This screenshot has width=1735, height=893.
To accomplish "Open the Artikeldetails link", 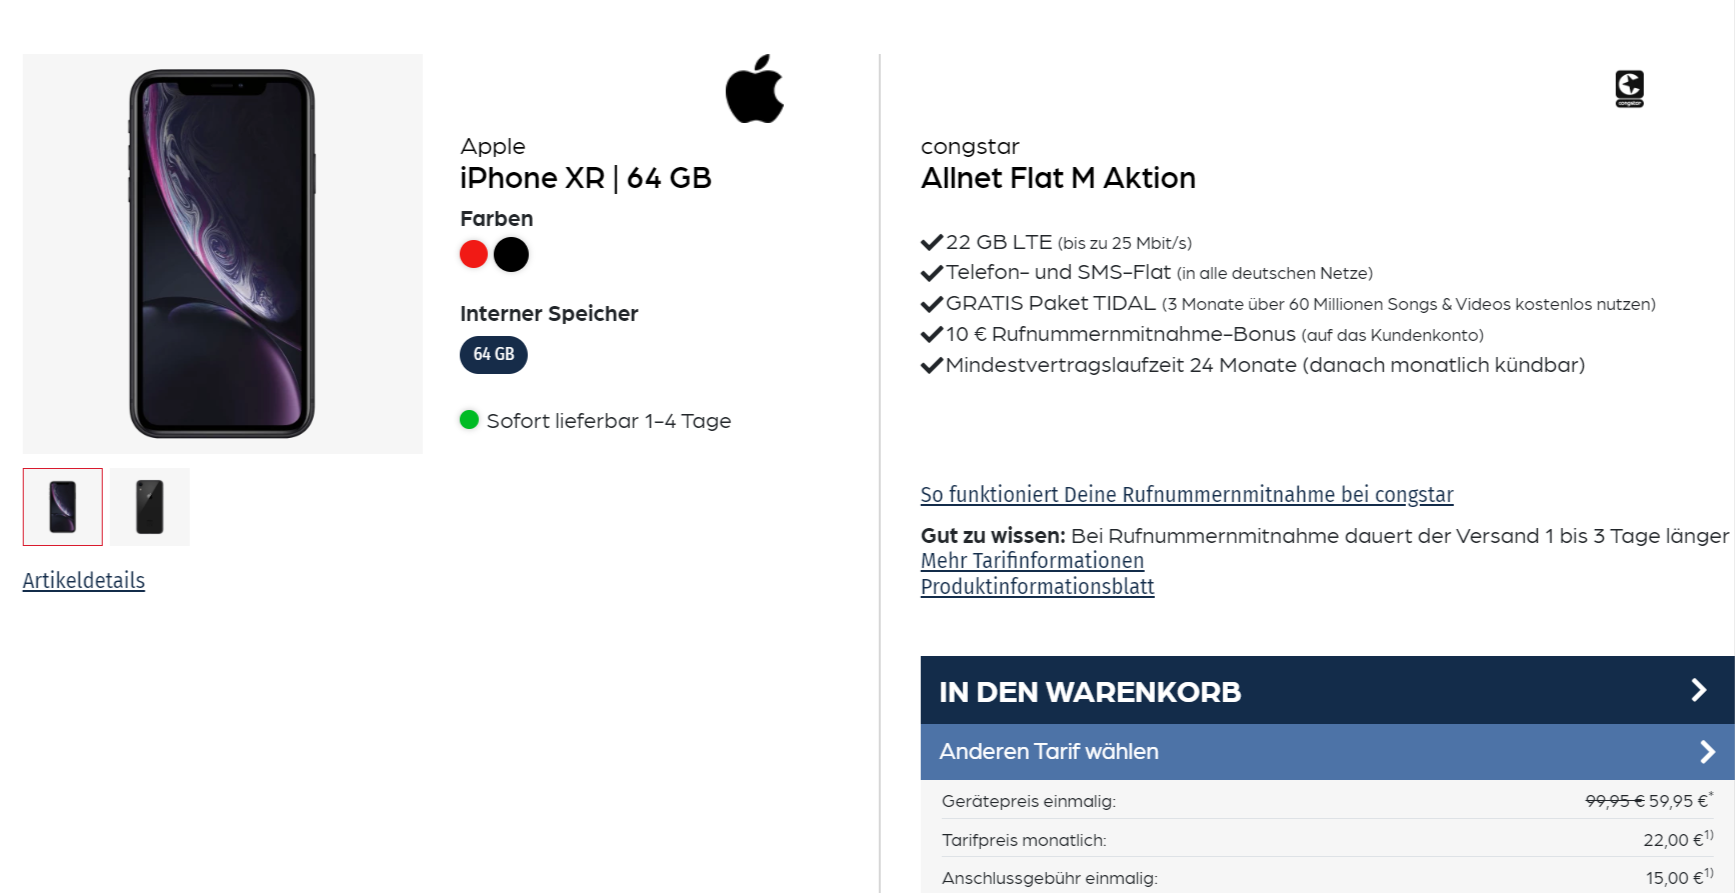I will [x=84, y=581].
